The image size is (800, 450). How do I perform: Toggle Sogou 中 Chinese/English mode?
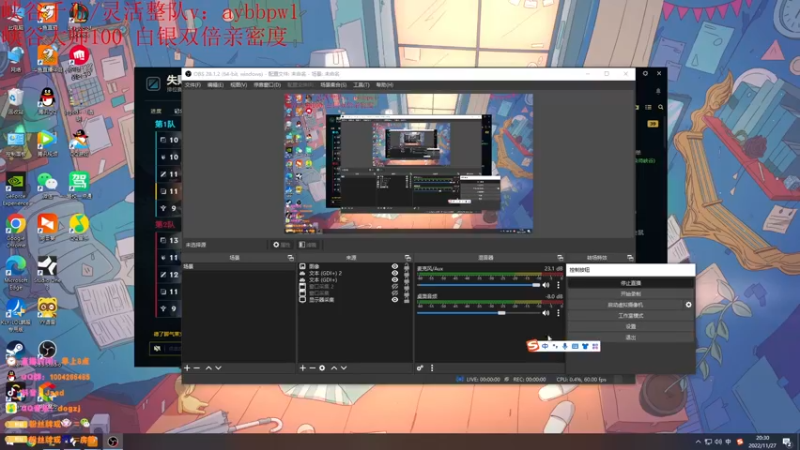coord(545,346)
